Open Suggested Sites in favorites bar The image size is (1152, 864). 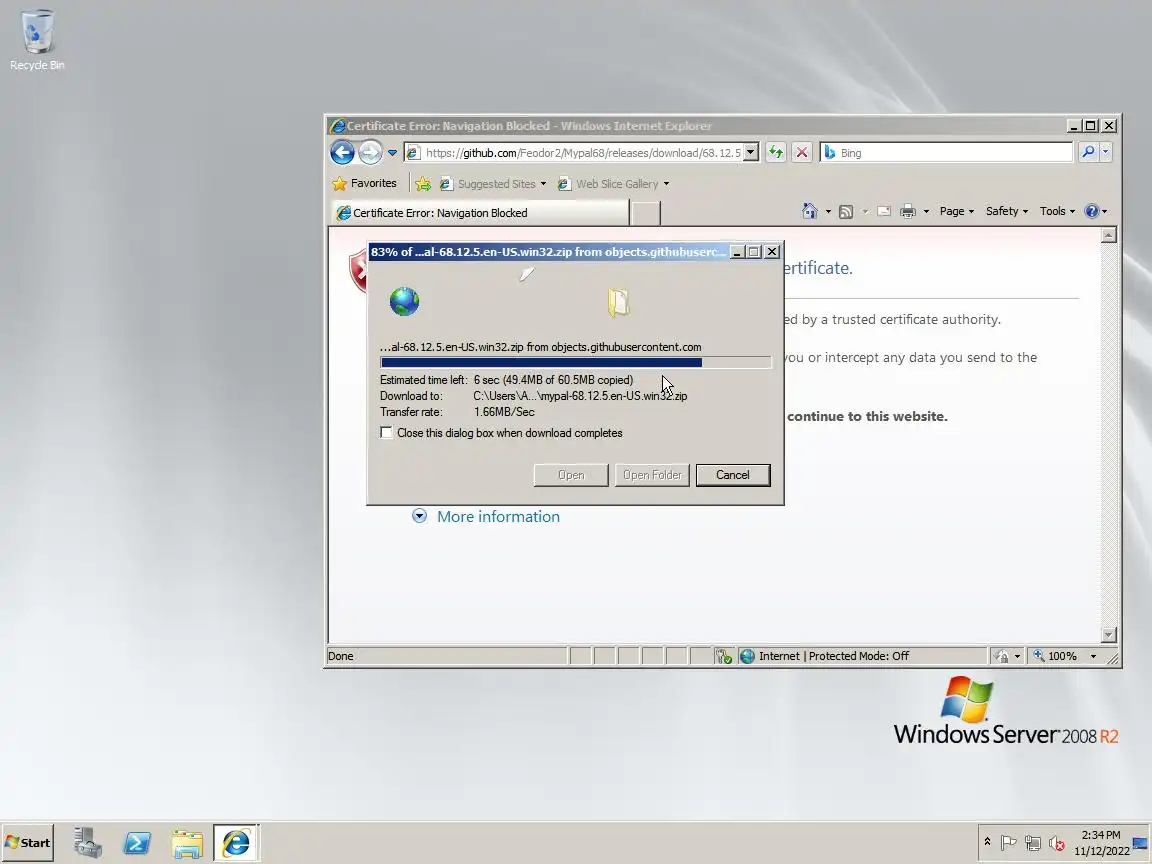coord(493,184)
